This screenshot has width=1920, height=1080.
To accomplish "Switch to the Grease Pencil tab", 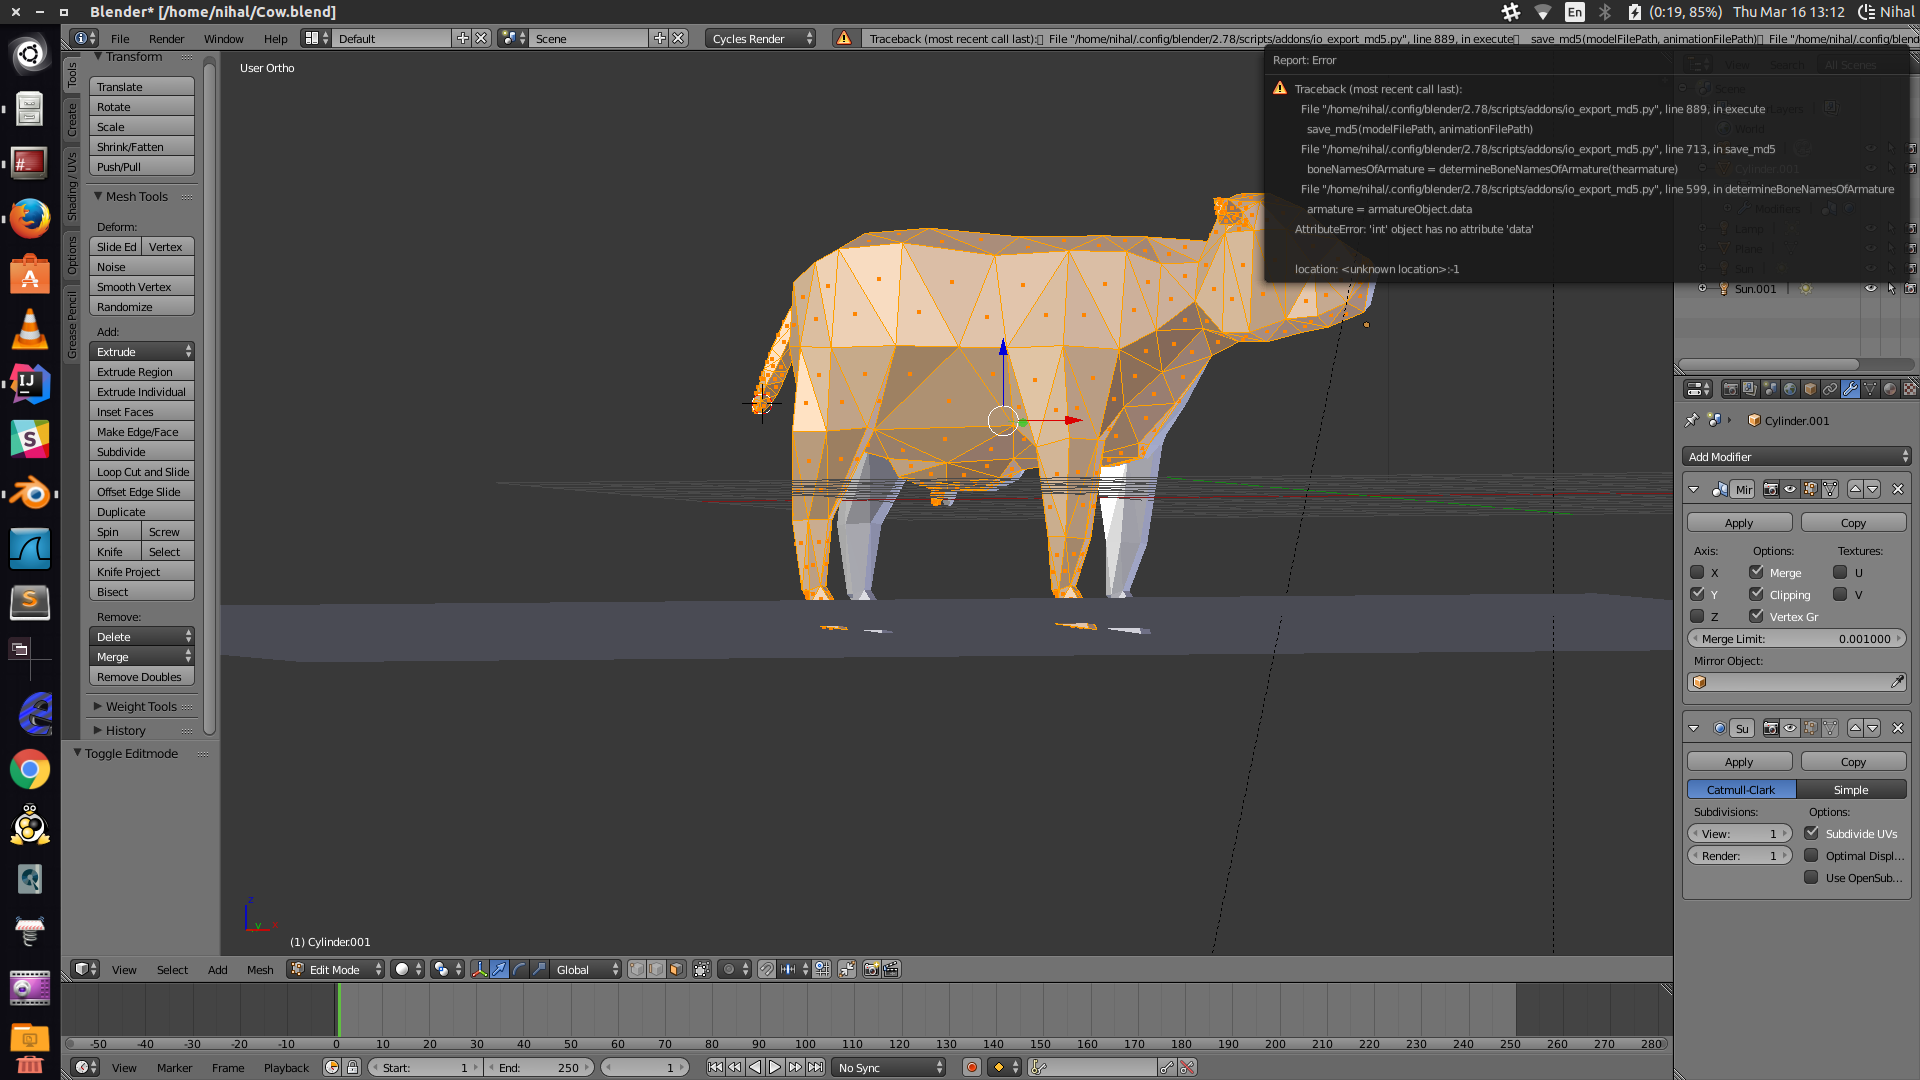I will tap(72, 324).
